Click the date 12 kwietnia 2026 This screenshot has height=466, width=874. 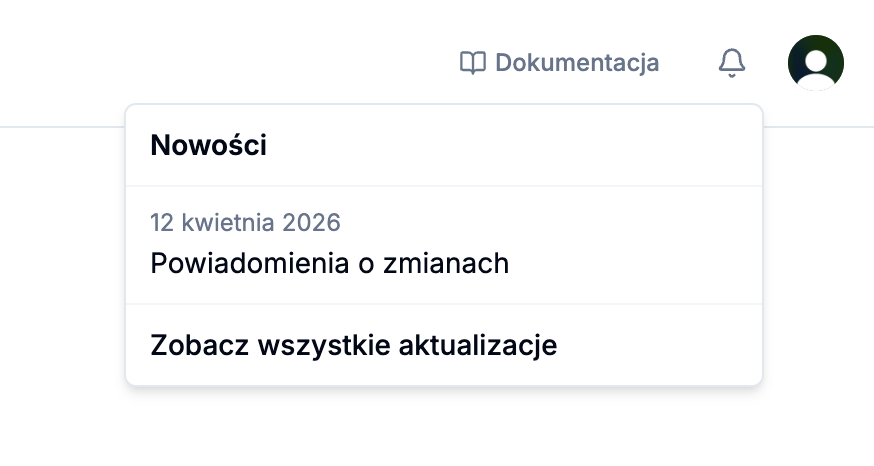click(x=245, y=222)
